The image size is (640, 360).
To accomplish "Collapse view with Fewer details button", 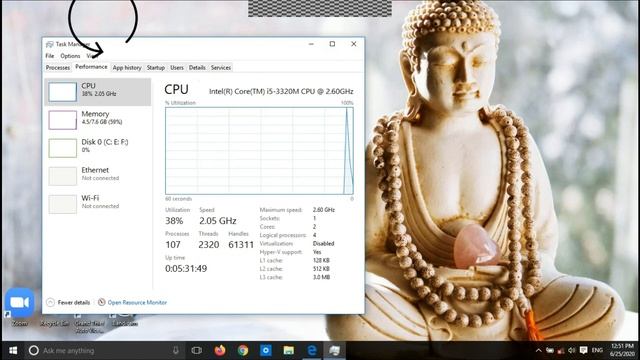I will (x=68, y=302).
